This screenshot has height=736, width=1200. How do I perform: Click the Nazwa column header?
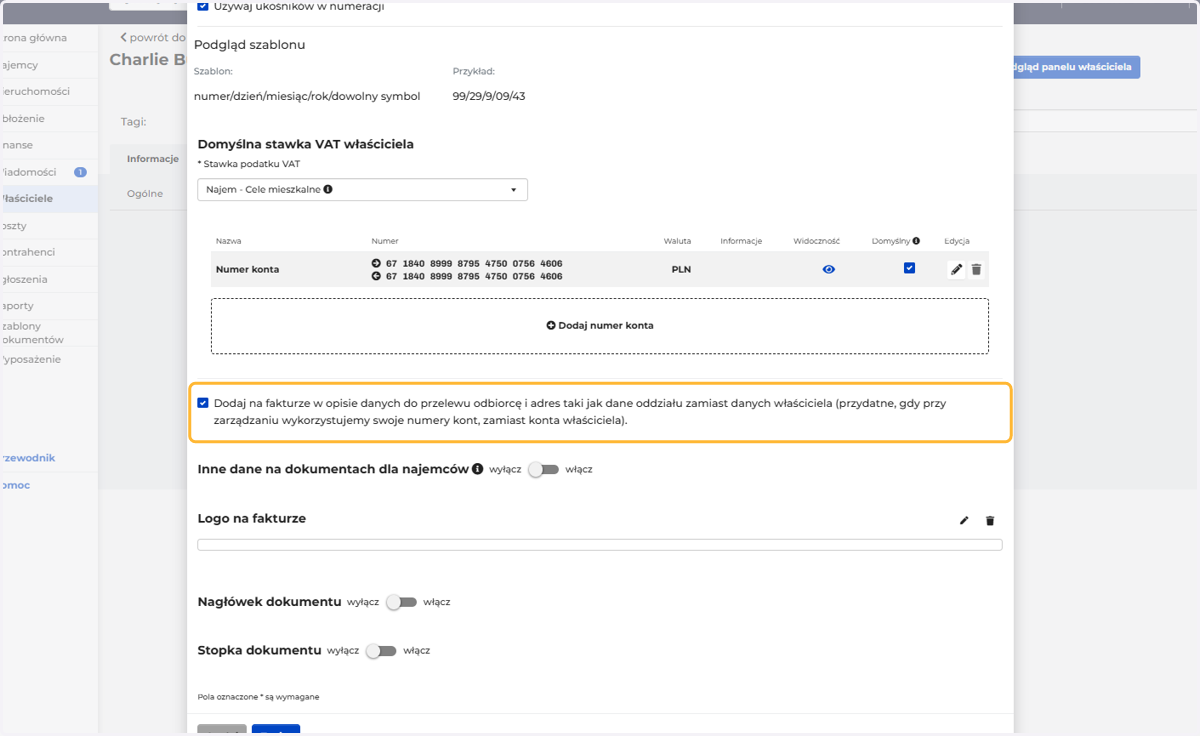[x=228, y=241]
